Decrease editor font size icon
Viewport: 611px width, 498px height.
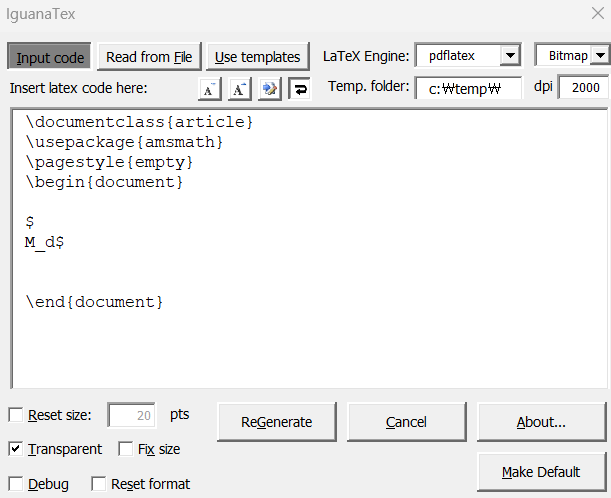210,89
